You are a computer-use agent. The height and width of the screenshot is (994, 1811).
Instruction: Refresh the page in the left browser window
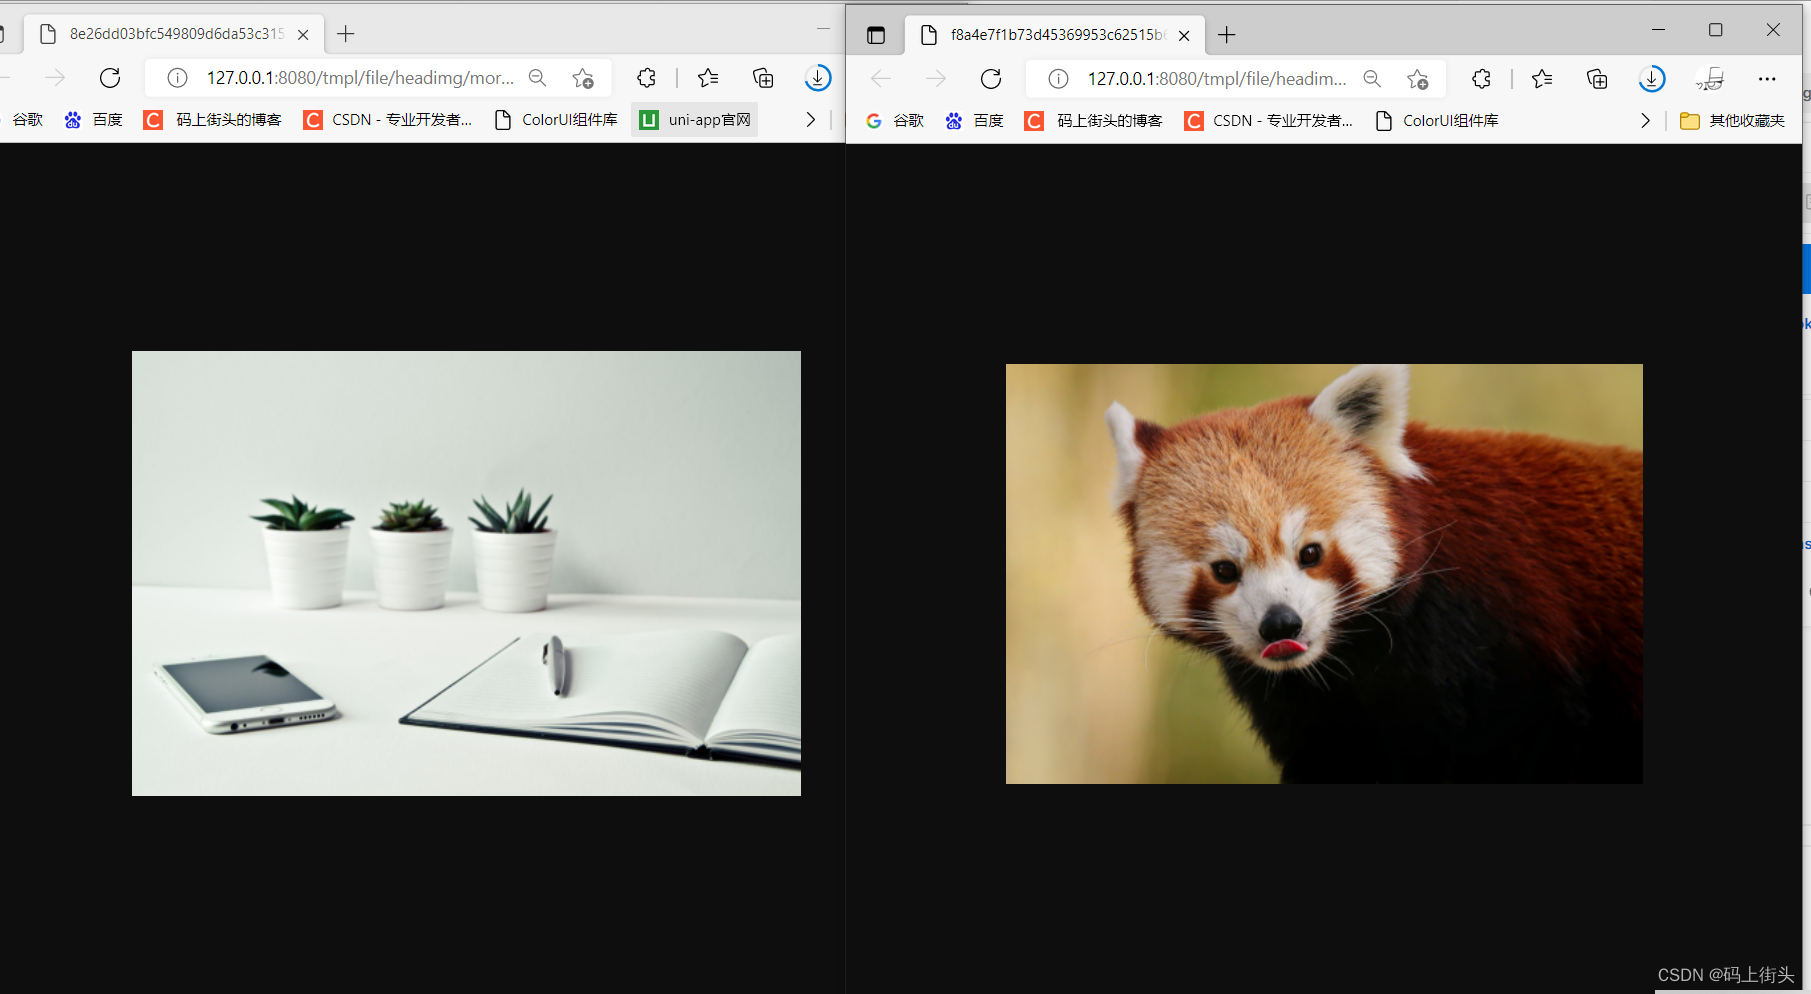point(110,78)
